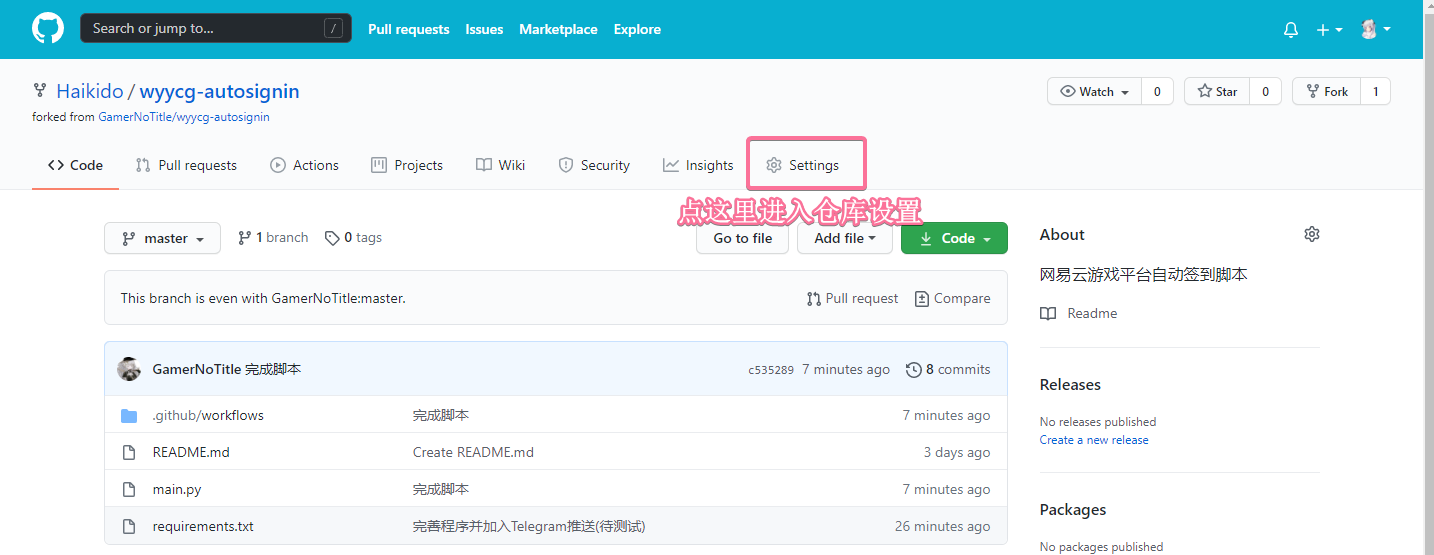Click the slash shortcut key icon in search
The width and height of the screenshot is (1434, 555).
[333, 29]
